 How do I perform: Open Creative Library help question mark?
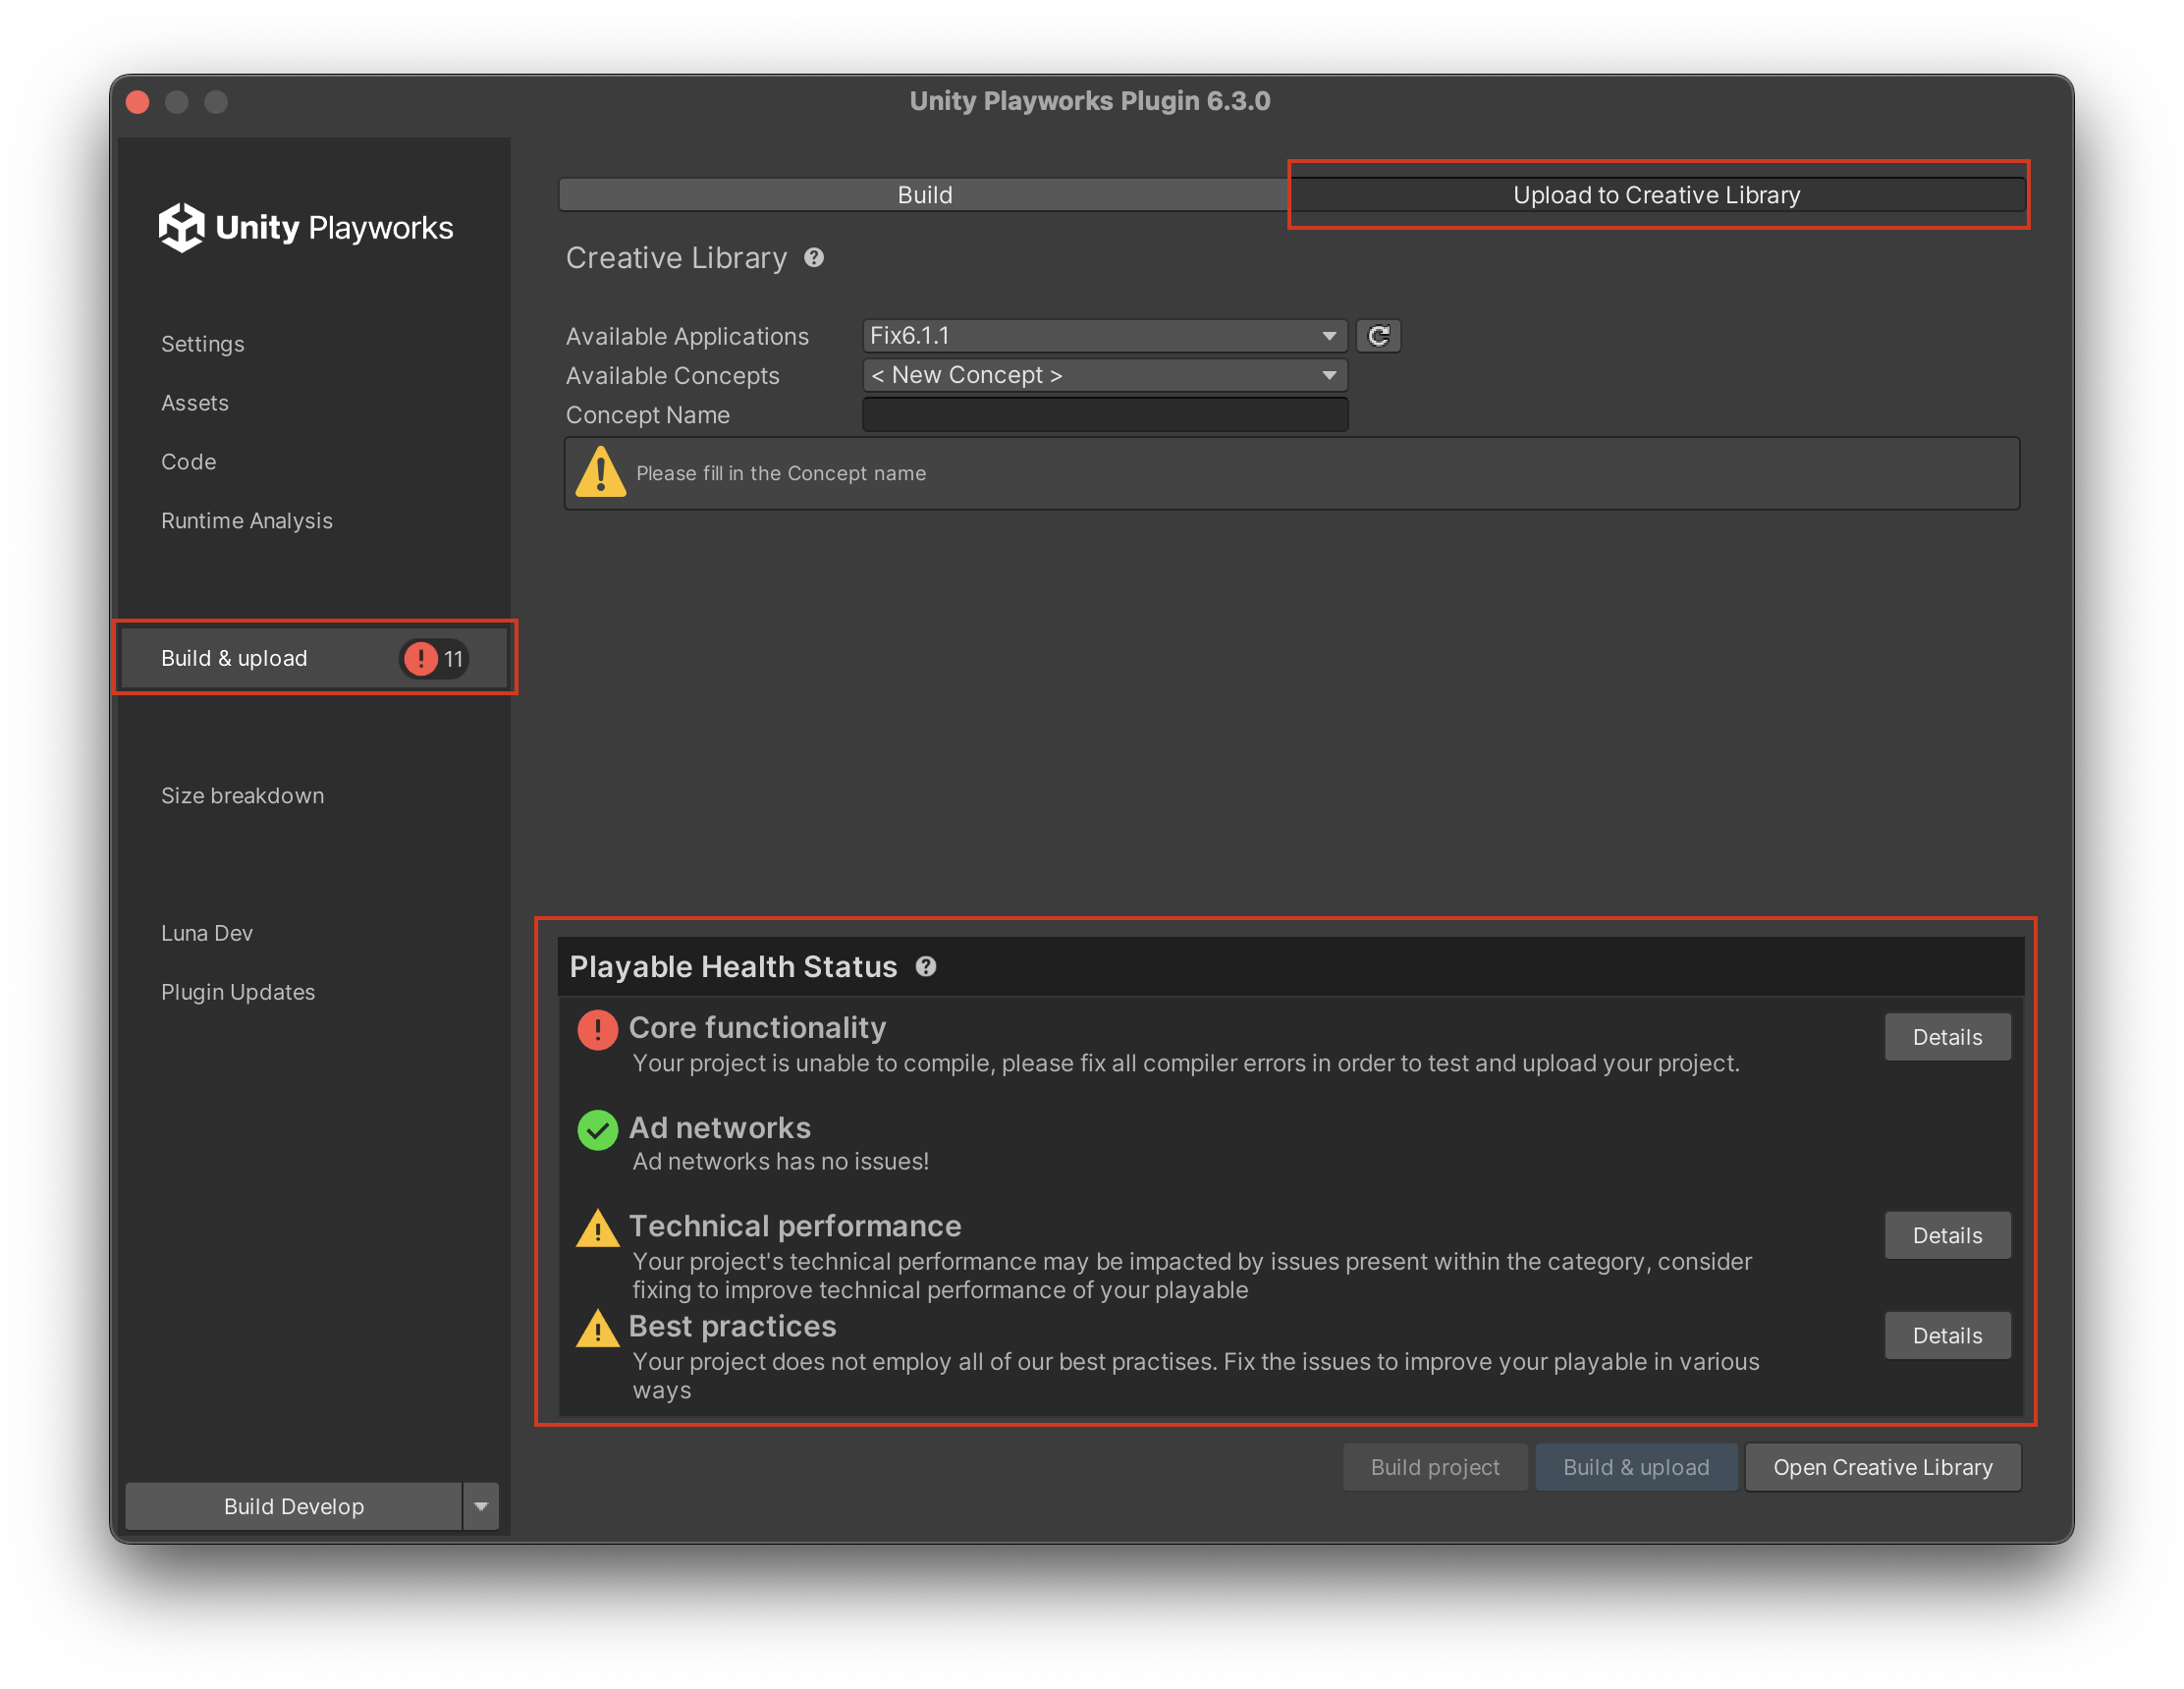[x=814, y=258]
